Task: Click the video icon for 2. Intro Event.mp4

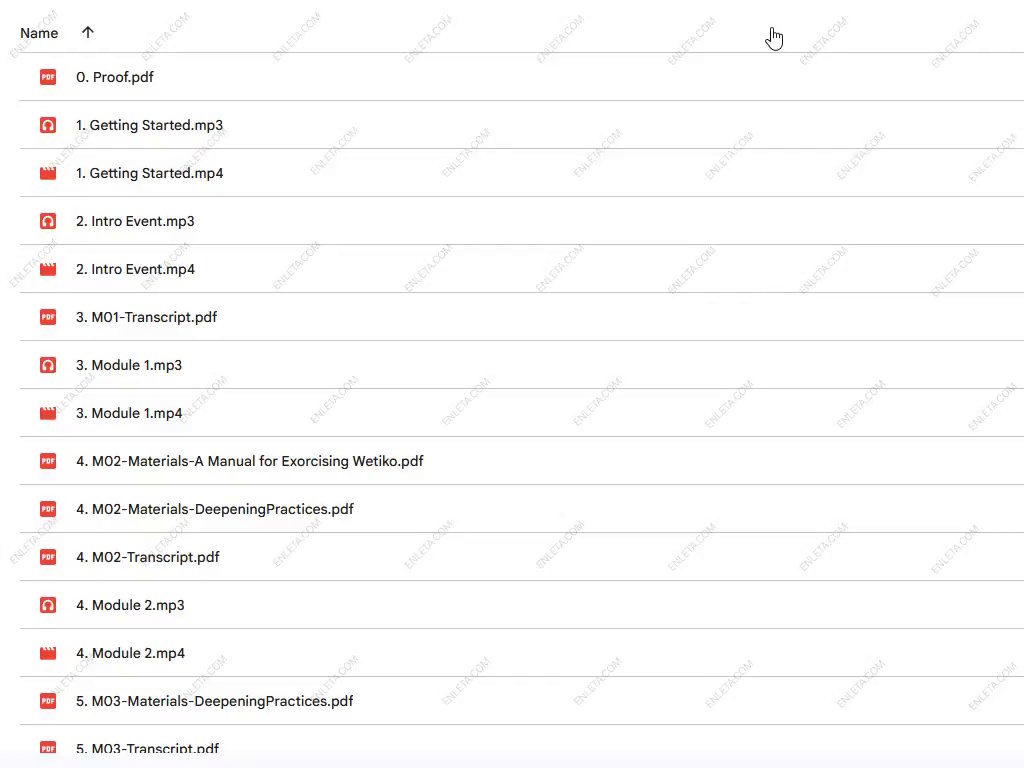Action: [47, 269]
